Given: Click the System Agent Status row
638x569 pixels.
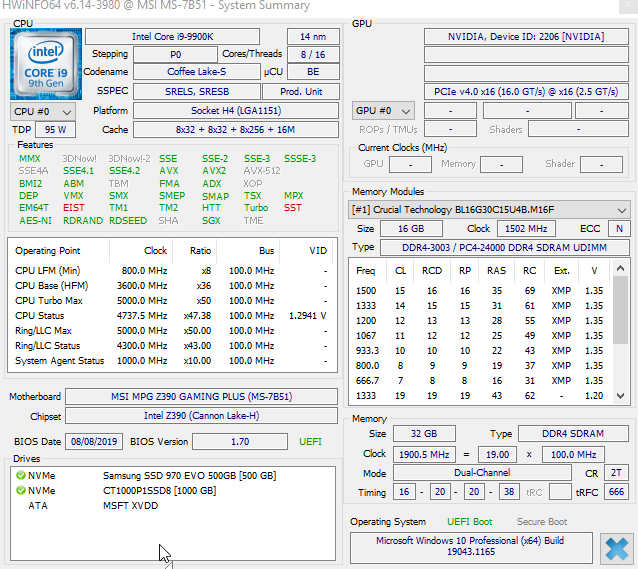Looking at the screenshot, I should tap(172, 361).
